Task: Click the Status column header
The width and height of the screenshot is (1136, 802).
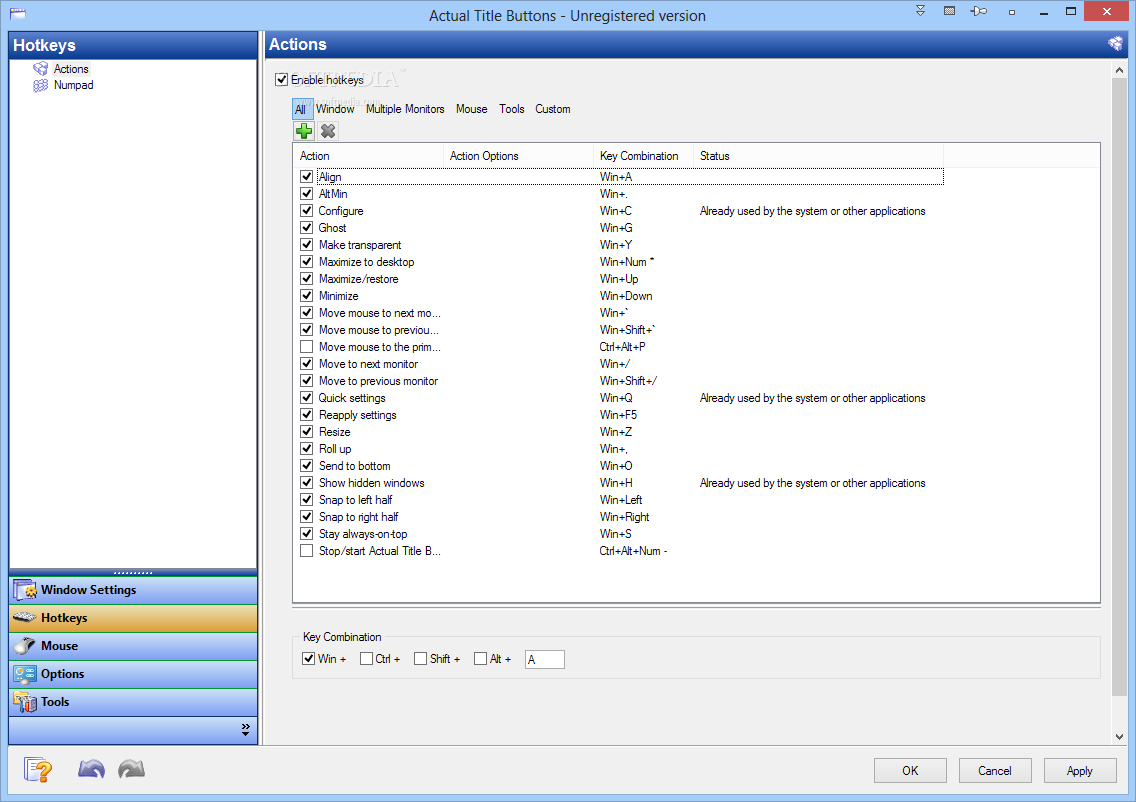Action: click(x=819, y=156)
